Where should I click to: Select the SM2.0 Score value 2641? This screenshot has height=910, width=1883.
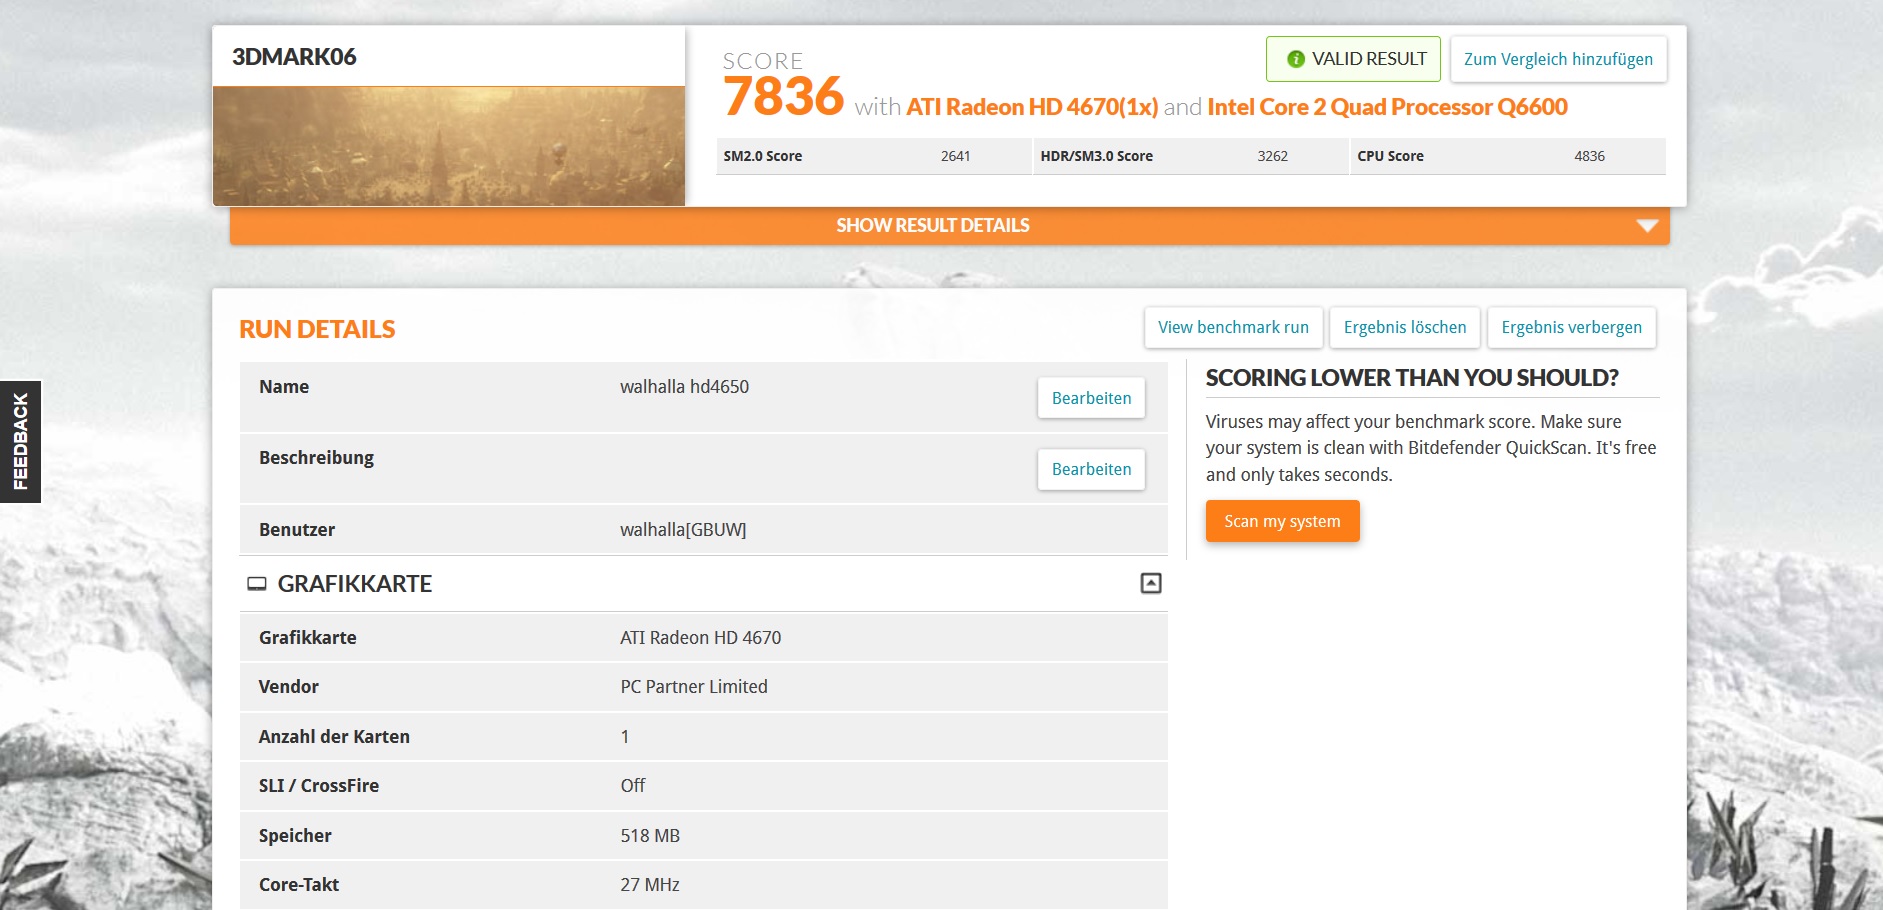[x=955, y=156]
